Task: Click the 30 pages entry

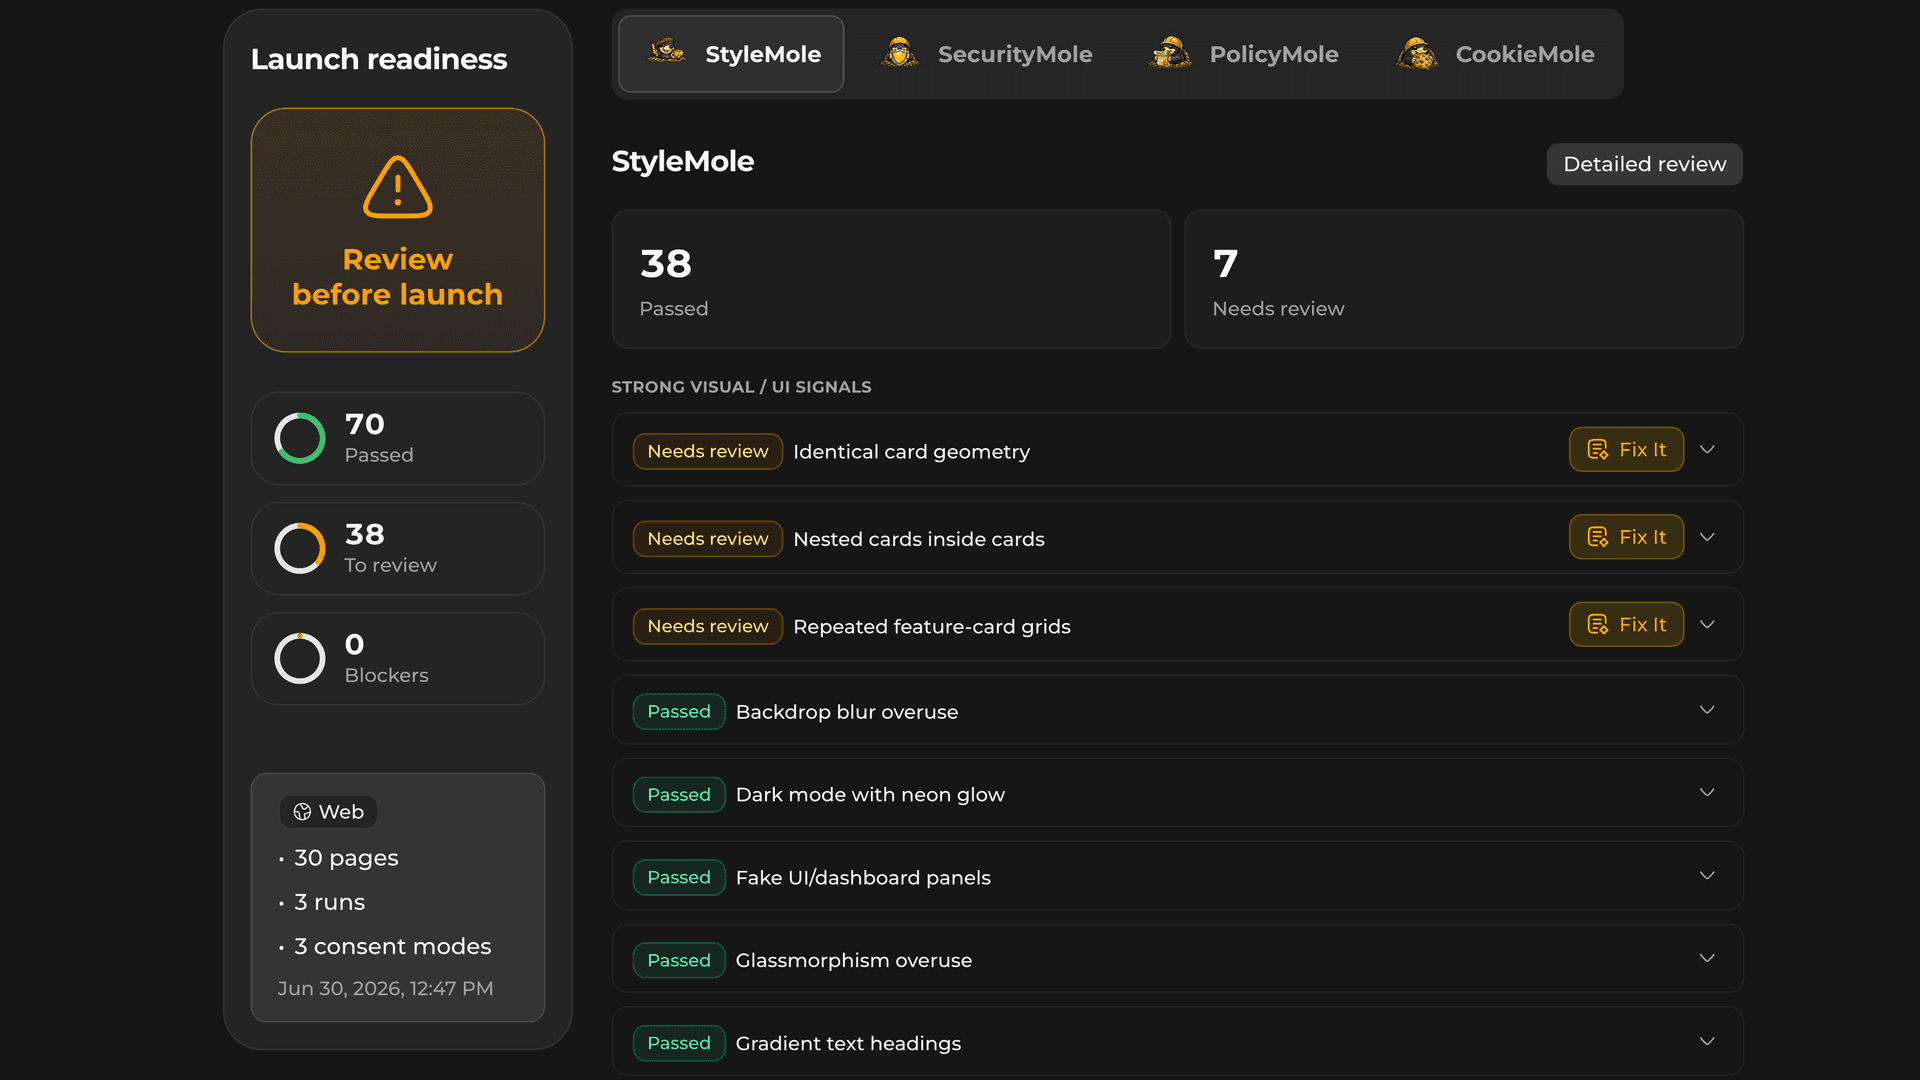Action: pos(346,858)
